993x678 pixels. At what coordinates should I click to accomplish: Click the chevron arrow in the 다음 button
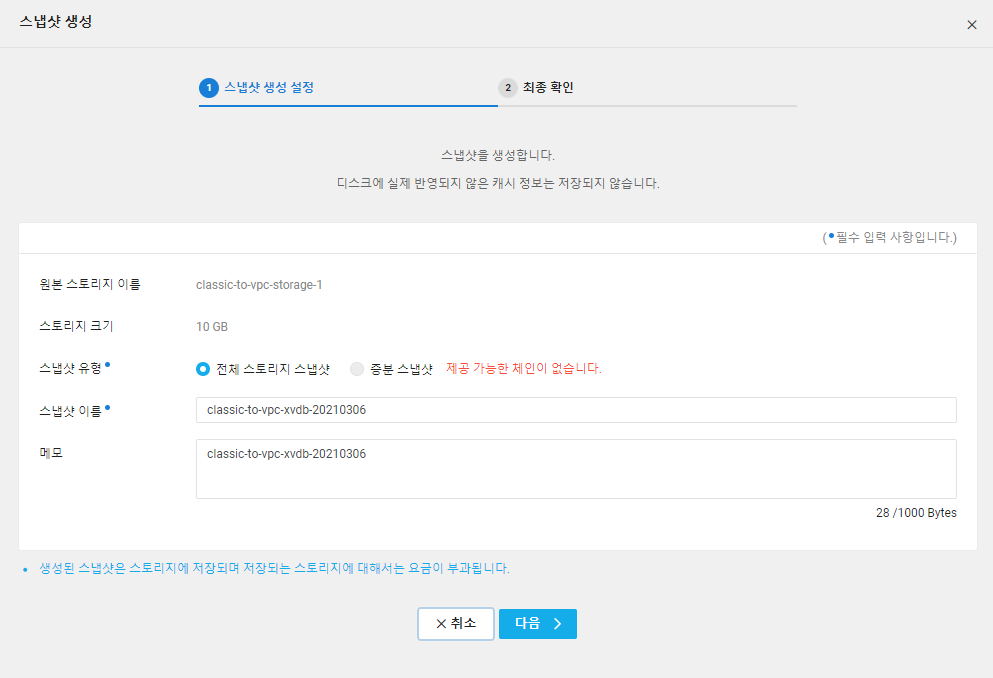pos(558,624)
